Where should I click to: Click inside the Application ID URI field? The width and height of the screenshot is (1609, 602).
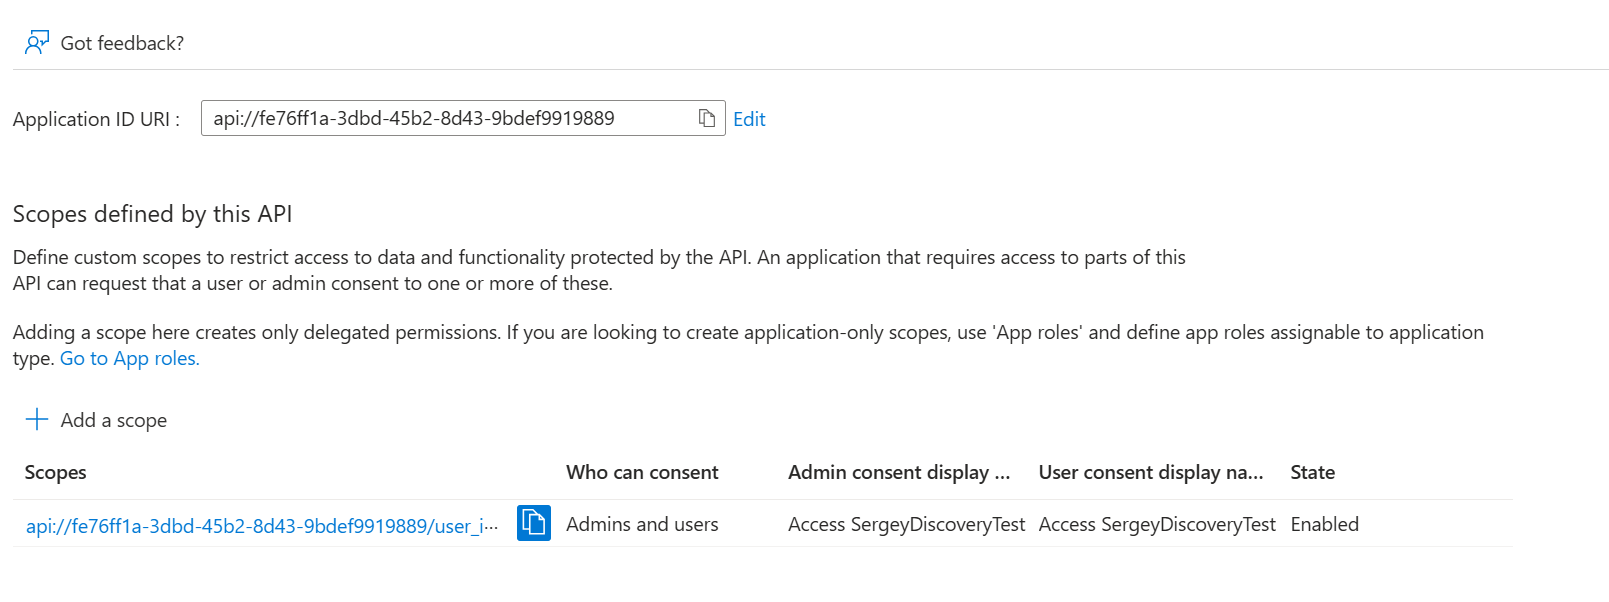click(440, 118)
